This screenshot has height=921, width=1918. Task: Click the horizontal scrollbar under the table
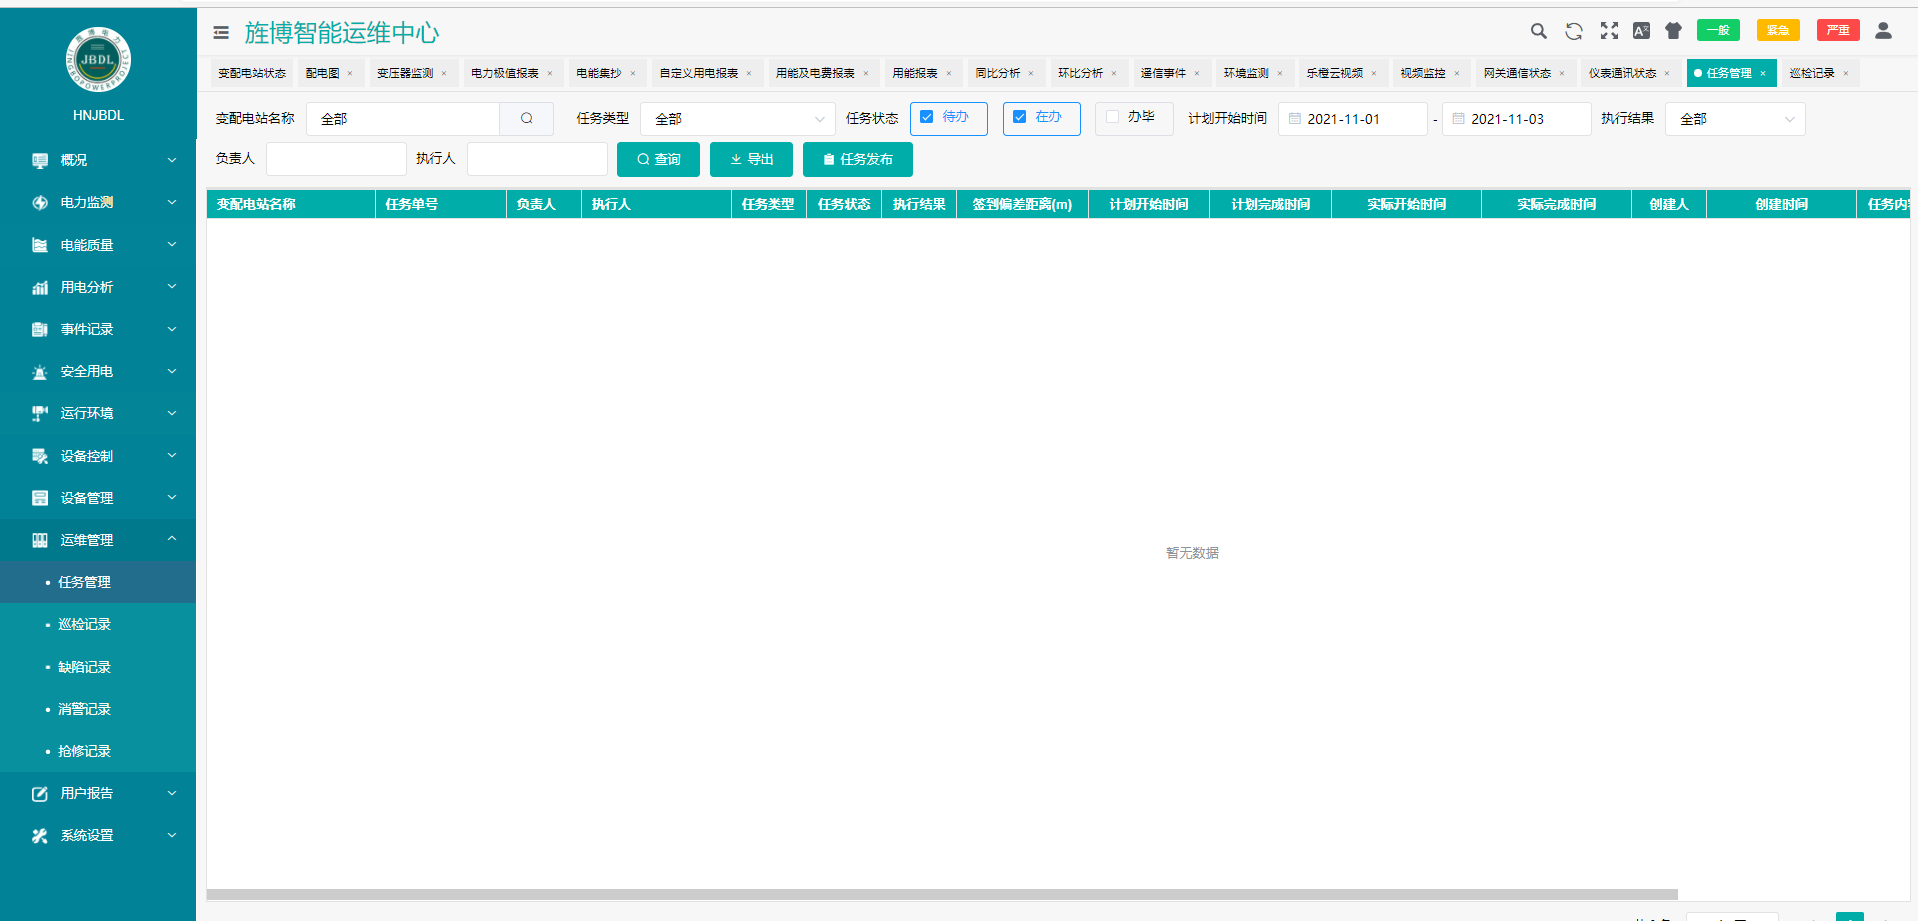(x=942, y=895)
